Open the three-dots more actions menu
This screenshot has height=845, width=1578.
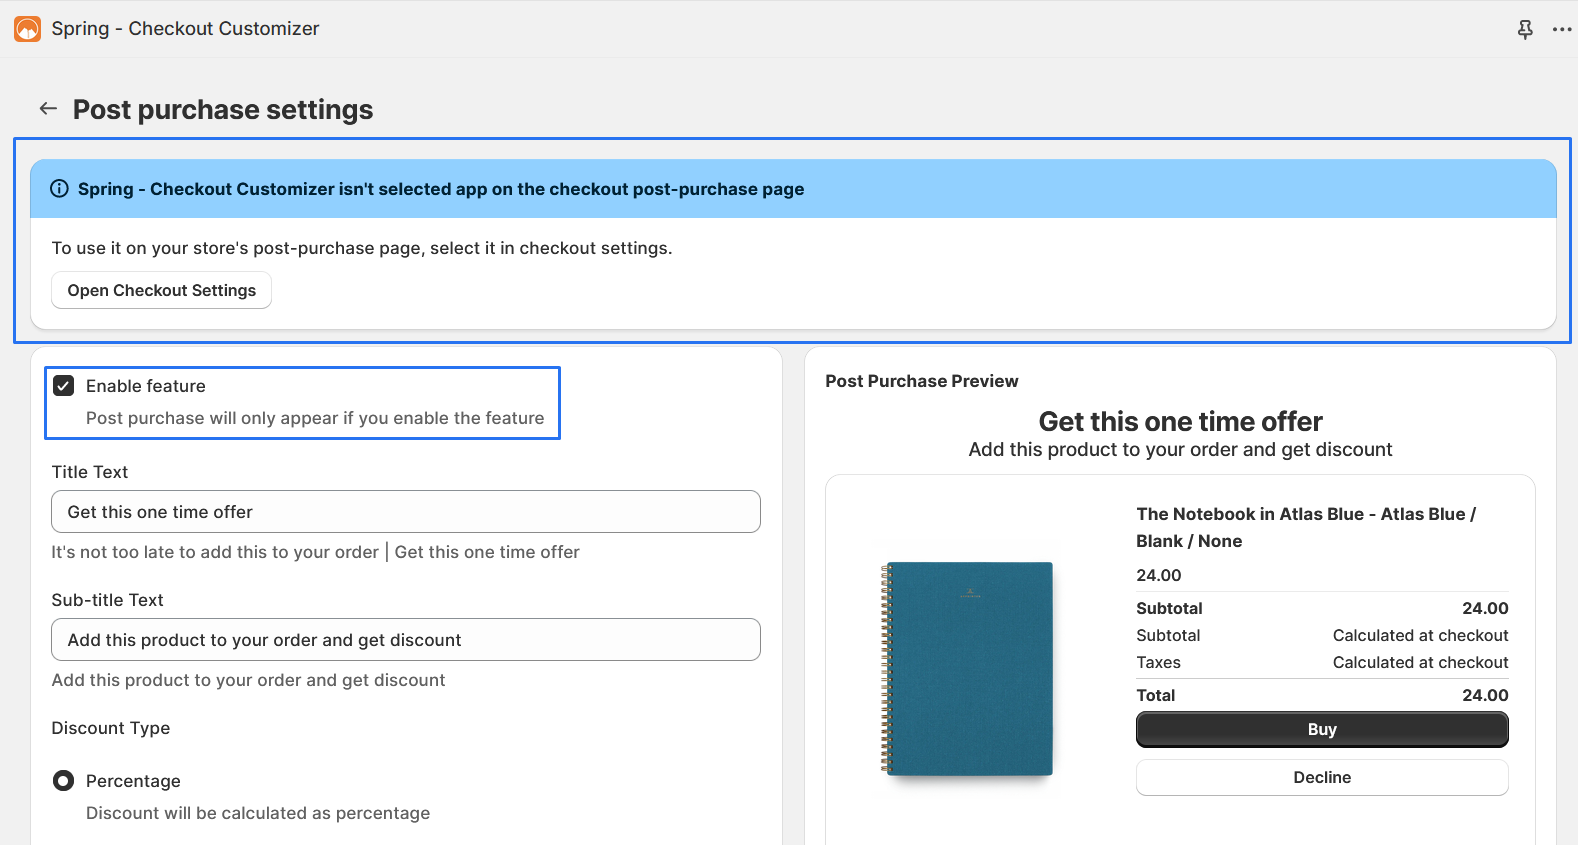[x=1562, y=30]
